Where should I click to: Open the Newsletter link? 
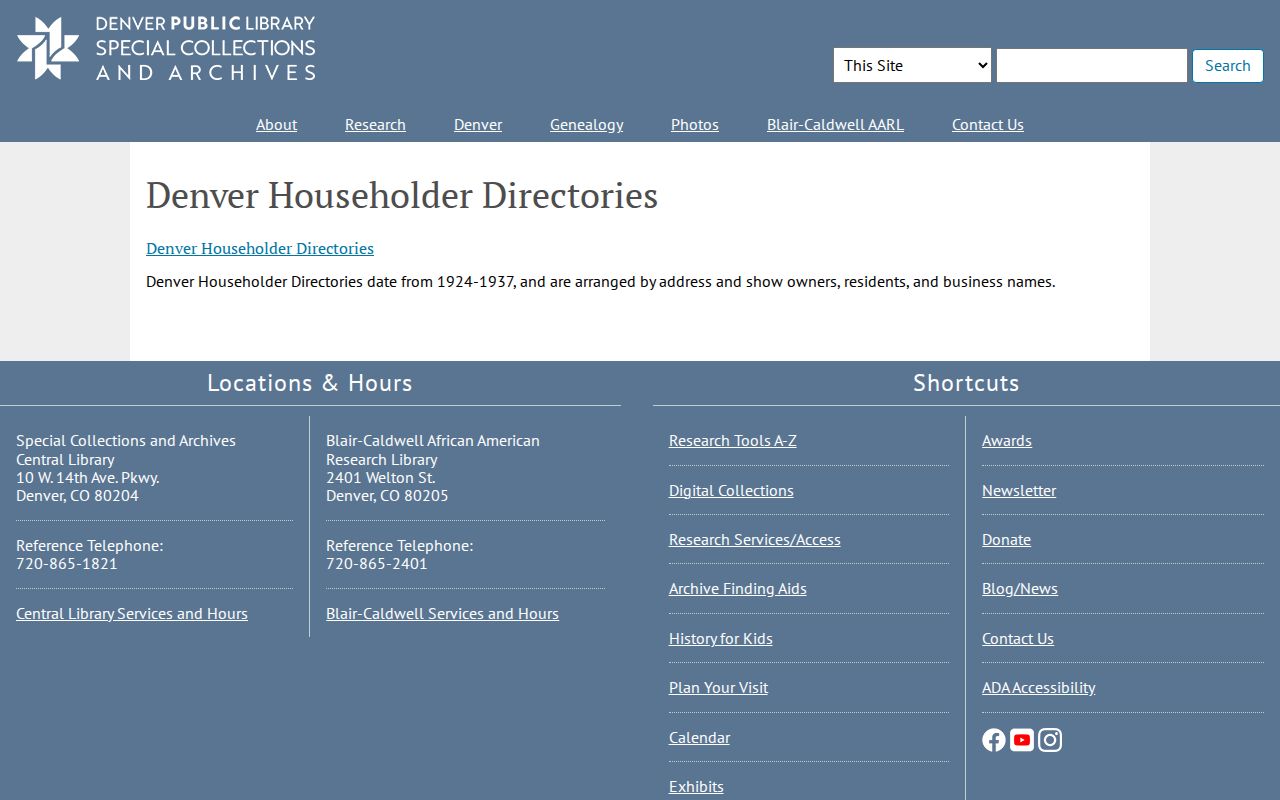(1019, 490)
